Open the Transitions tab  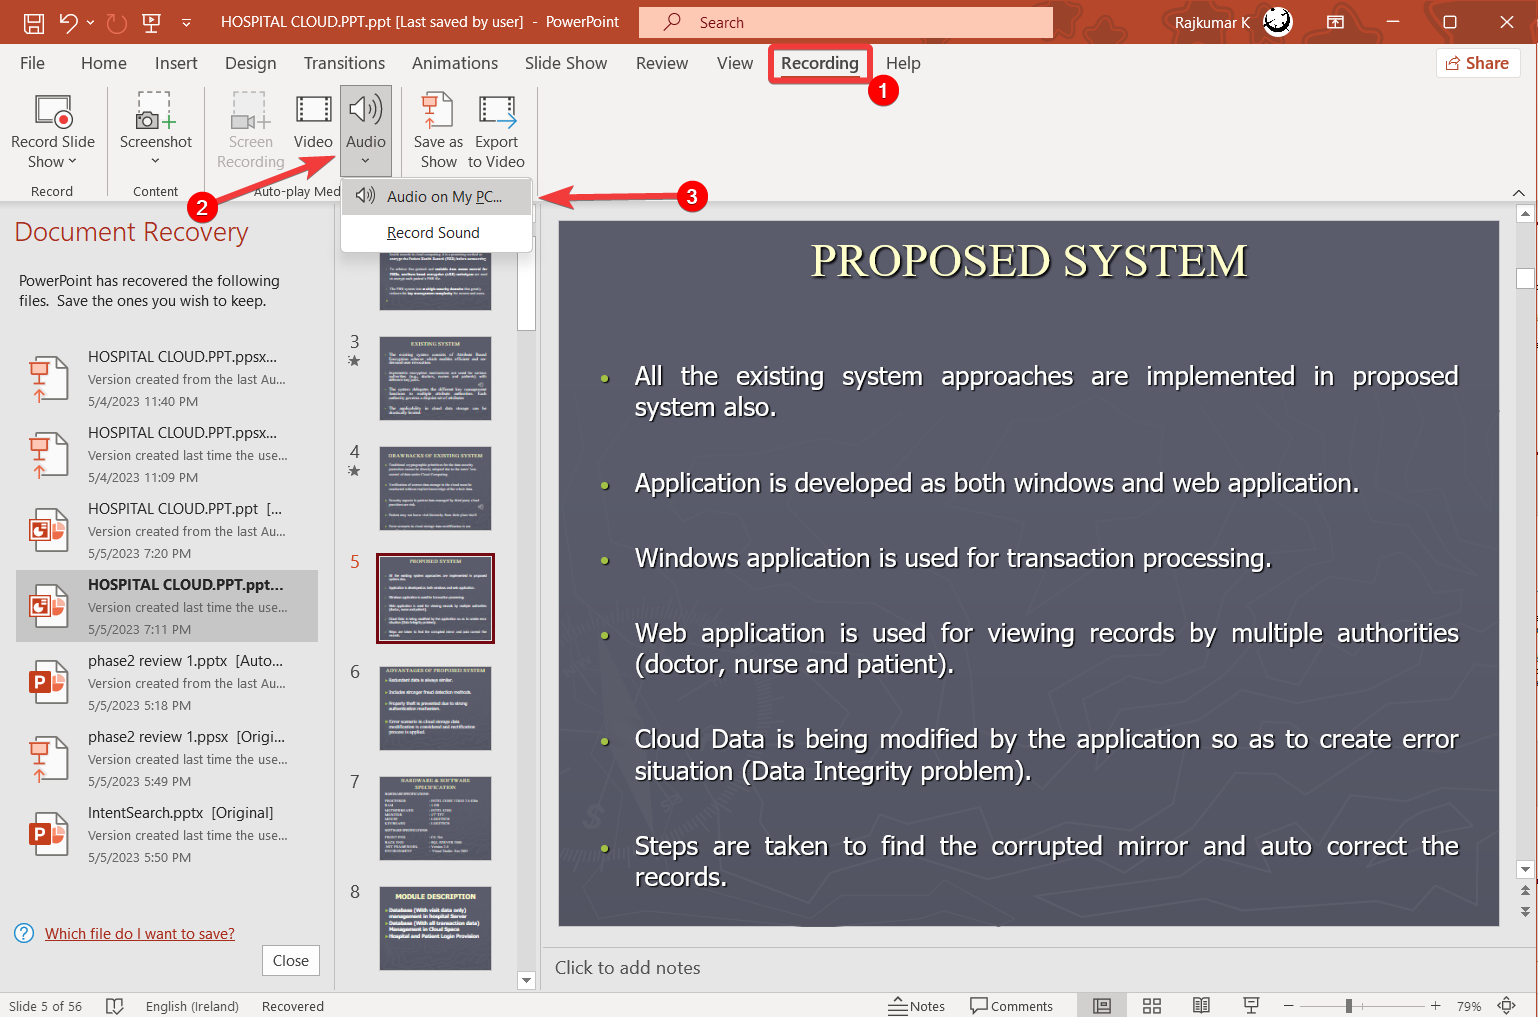point(344,63)
